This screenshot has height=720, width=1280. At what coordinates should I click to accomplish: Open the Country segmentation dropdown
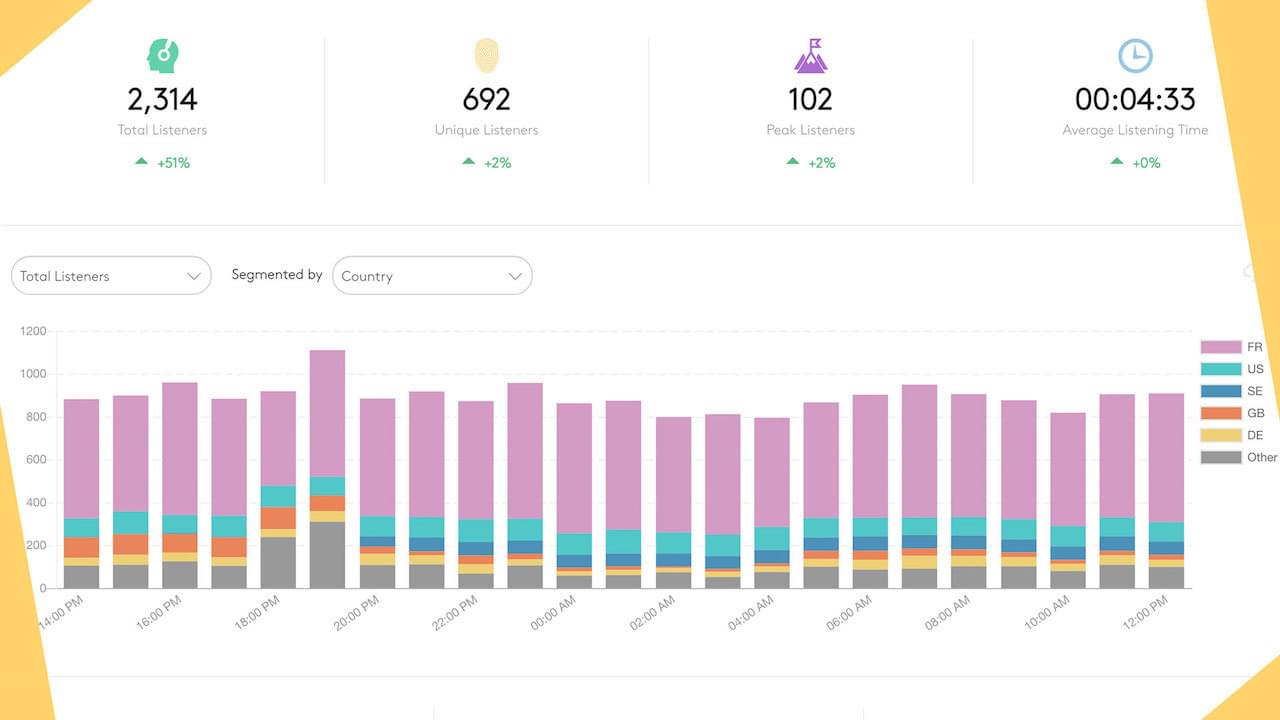[431, 276]
